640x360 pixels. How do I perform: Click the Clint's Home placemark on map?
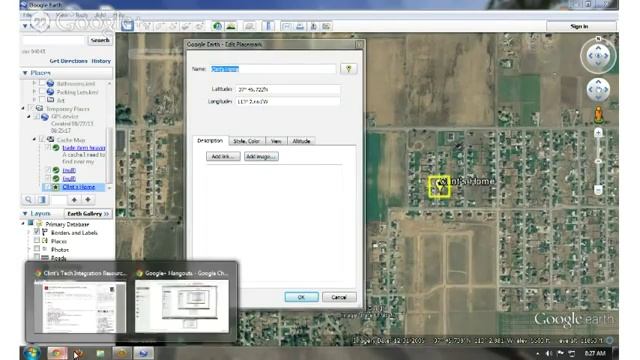(439, 186)
